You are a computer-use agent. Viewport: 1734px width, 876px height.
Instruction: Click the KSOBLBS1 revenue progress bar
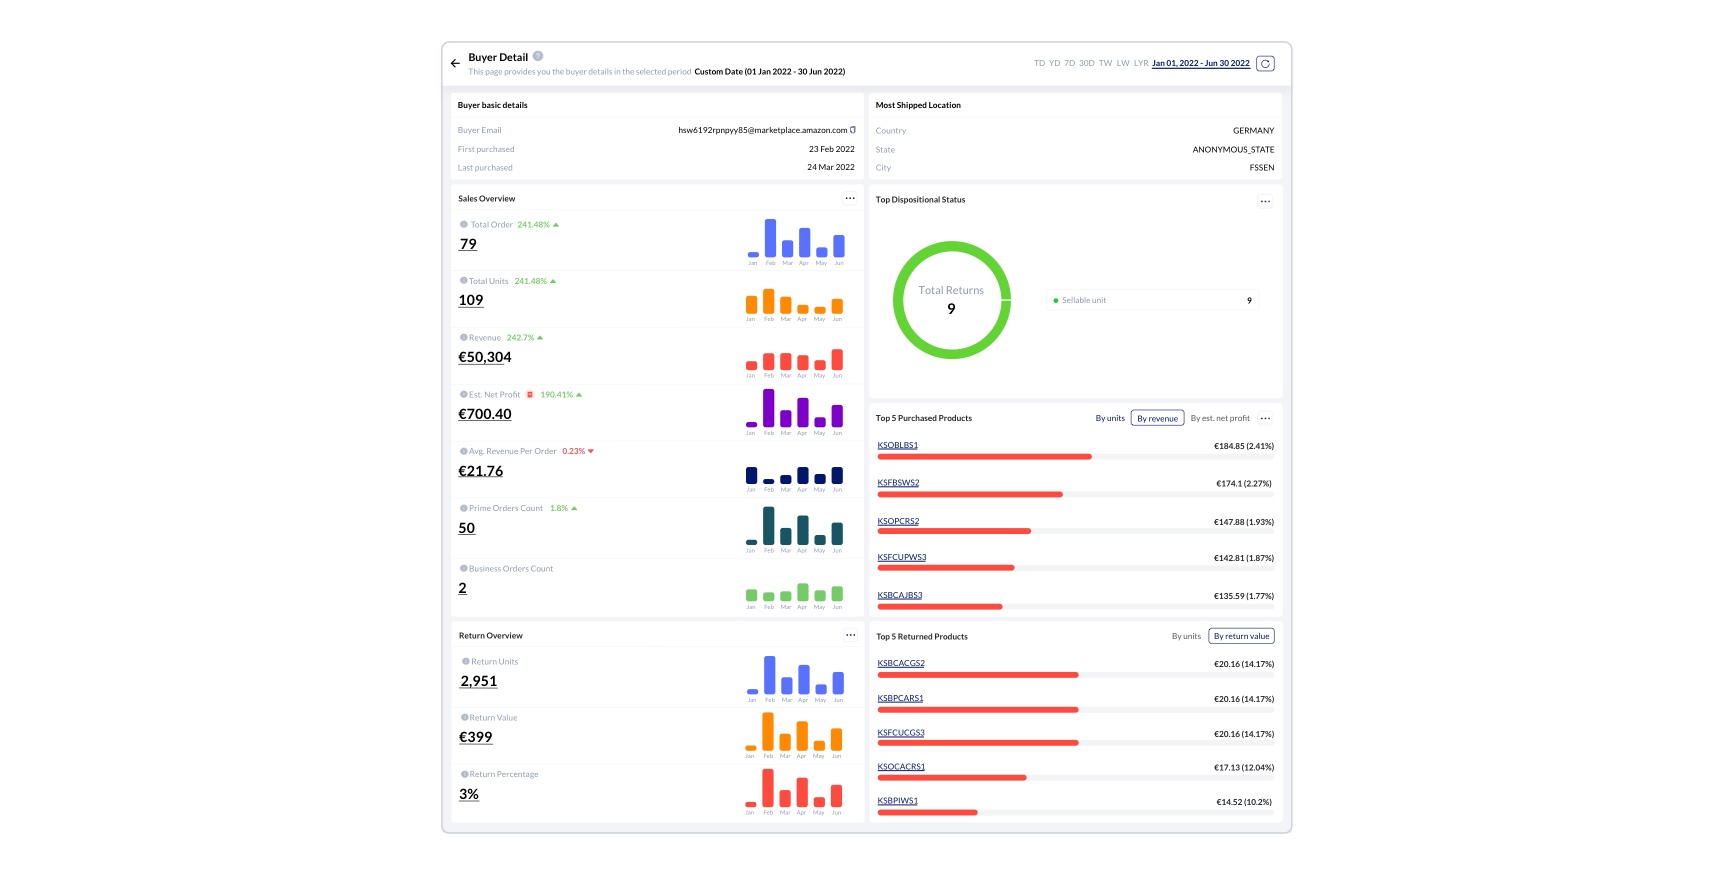point(1075,457)
